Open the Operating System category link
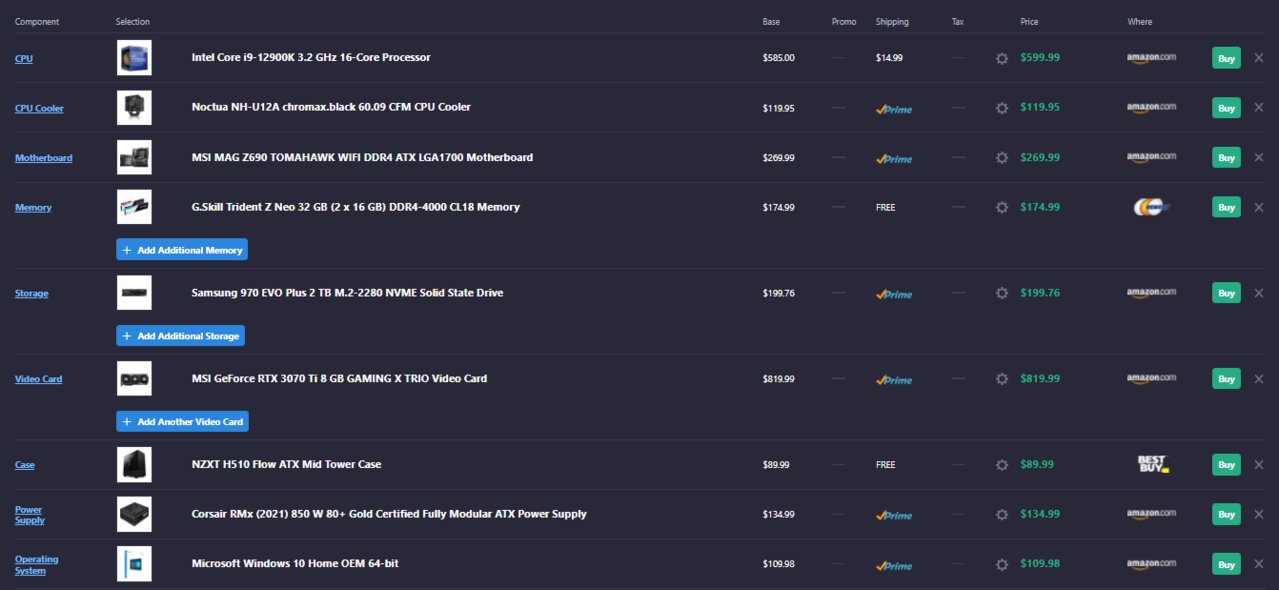The height and width of the screenshot is (590, 1279). tap(37, 565)
